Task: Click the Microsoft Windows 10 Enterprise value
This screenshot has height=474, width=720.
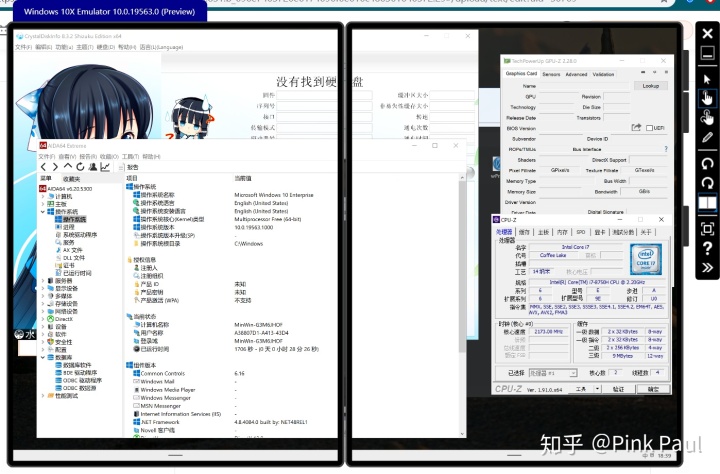Action: pos(274,195)
